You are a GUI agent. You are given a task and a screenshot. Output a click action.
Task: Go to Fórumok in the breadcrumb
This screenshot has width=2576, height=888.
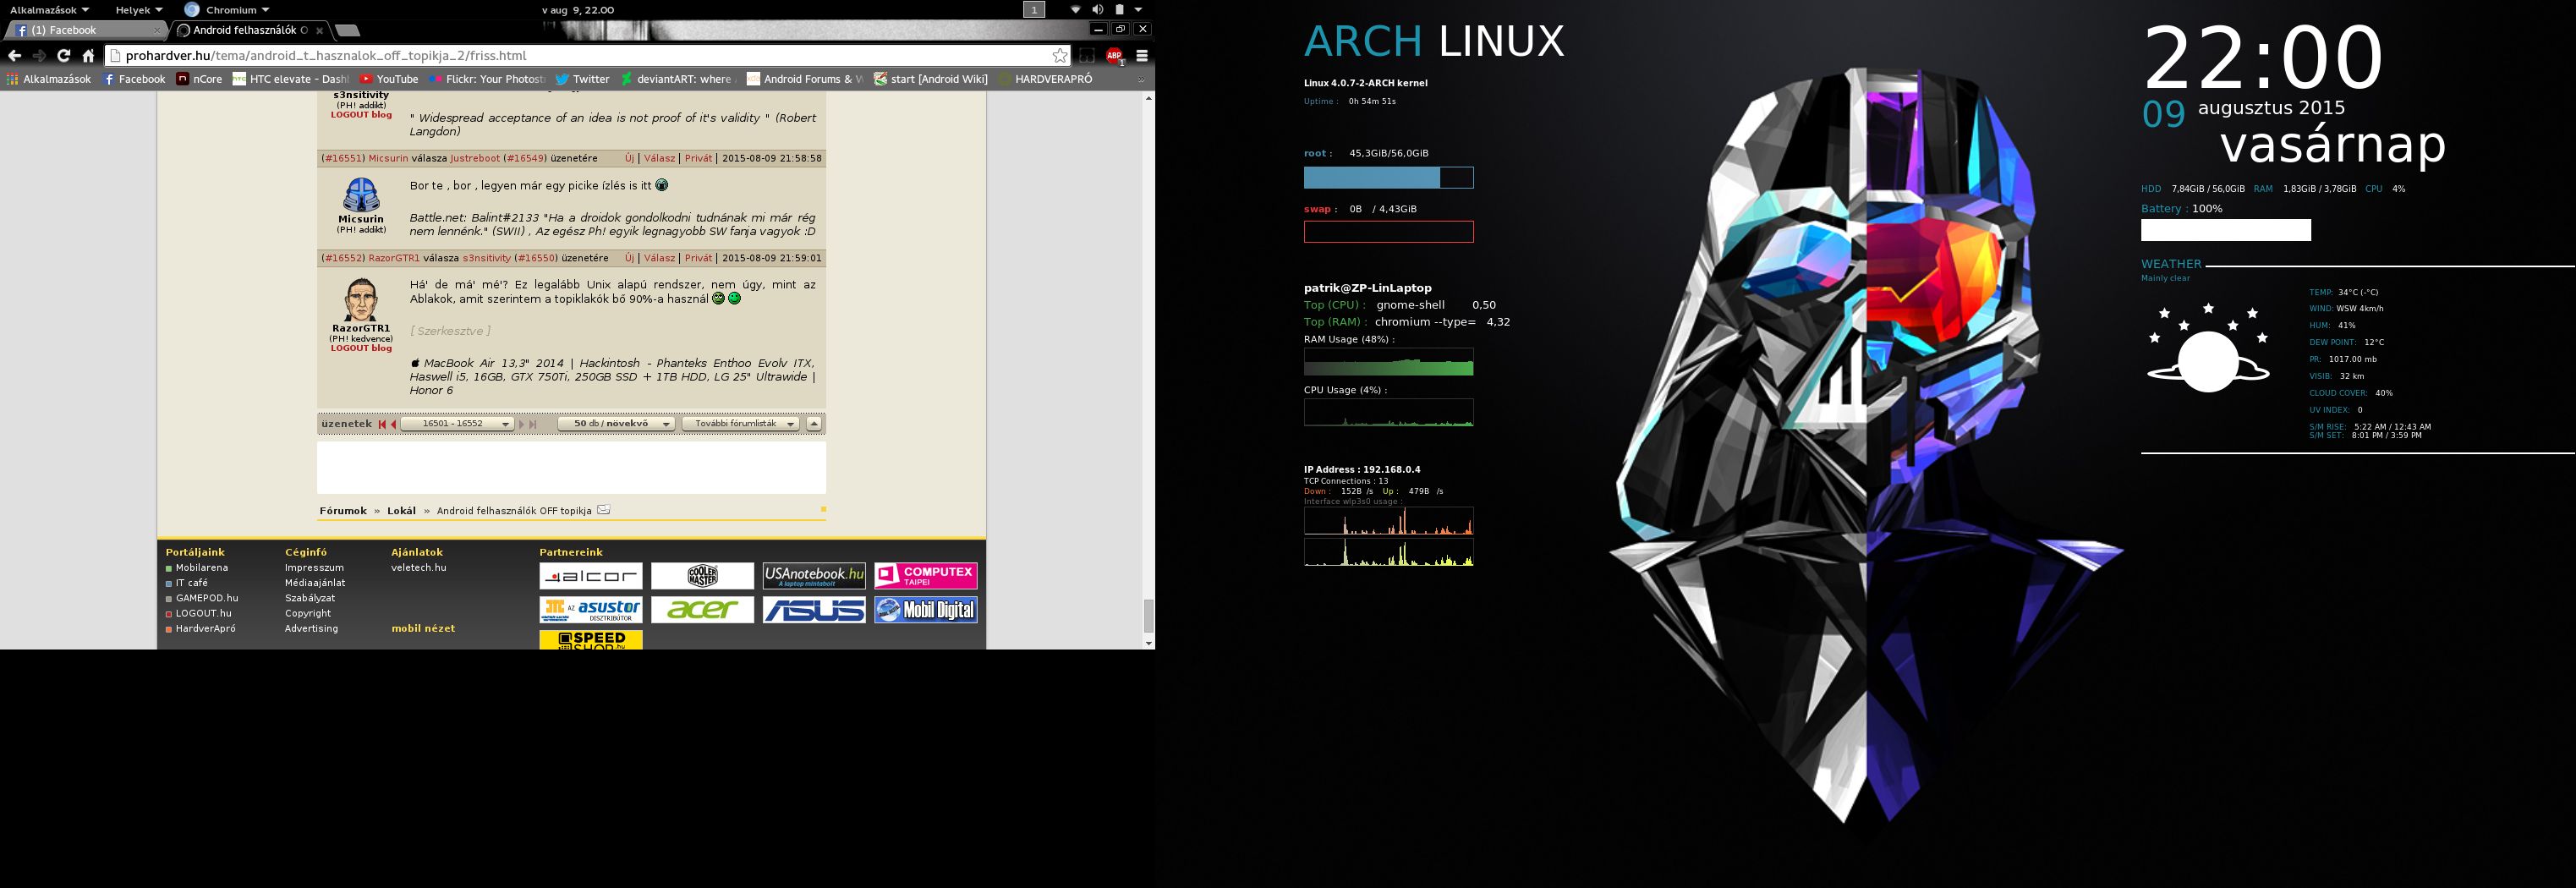tap(343, 511)
